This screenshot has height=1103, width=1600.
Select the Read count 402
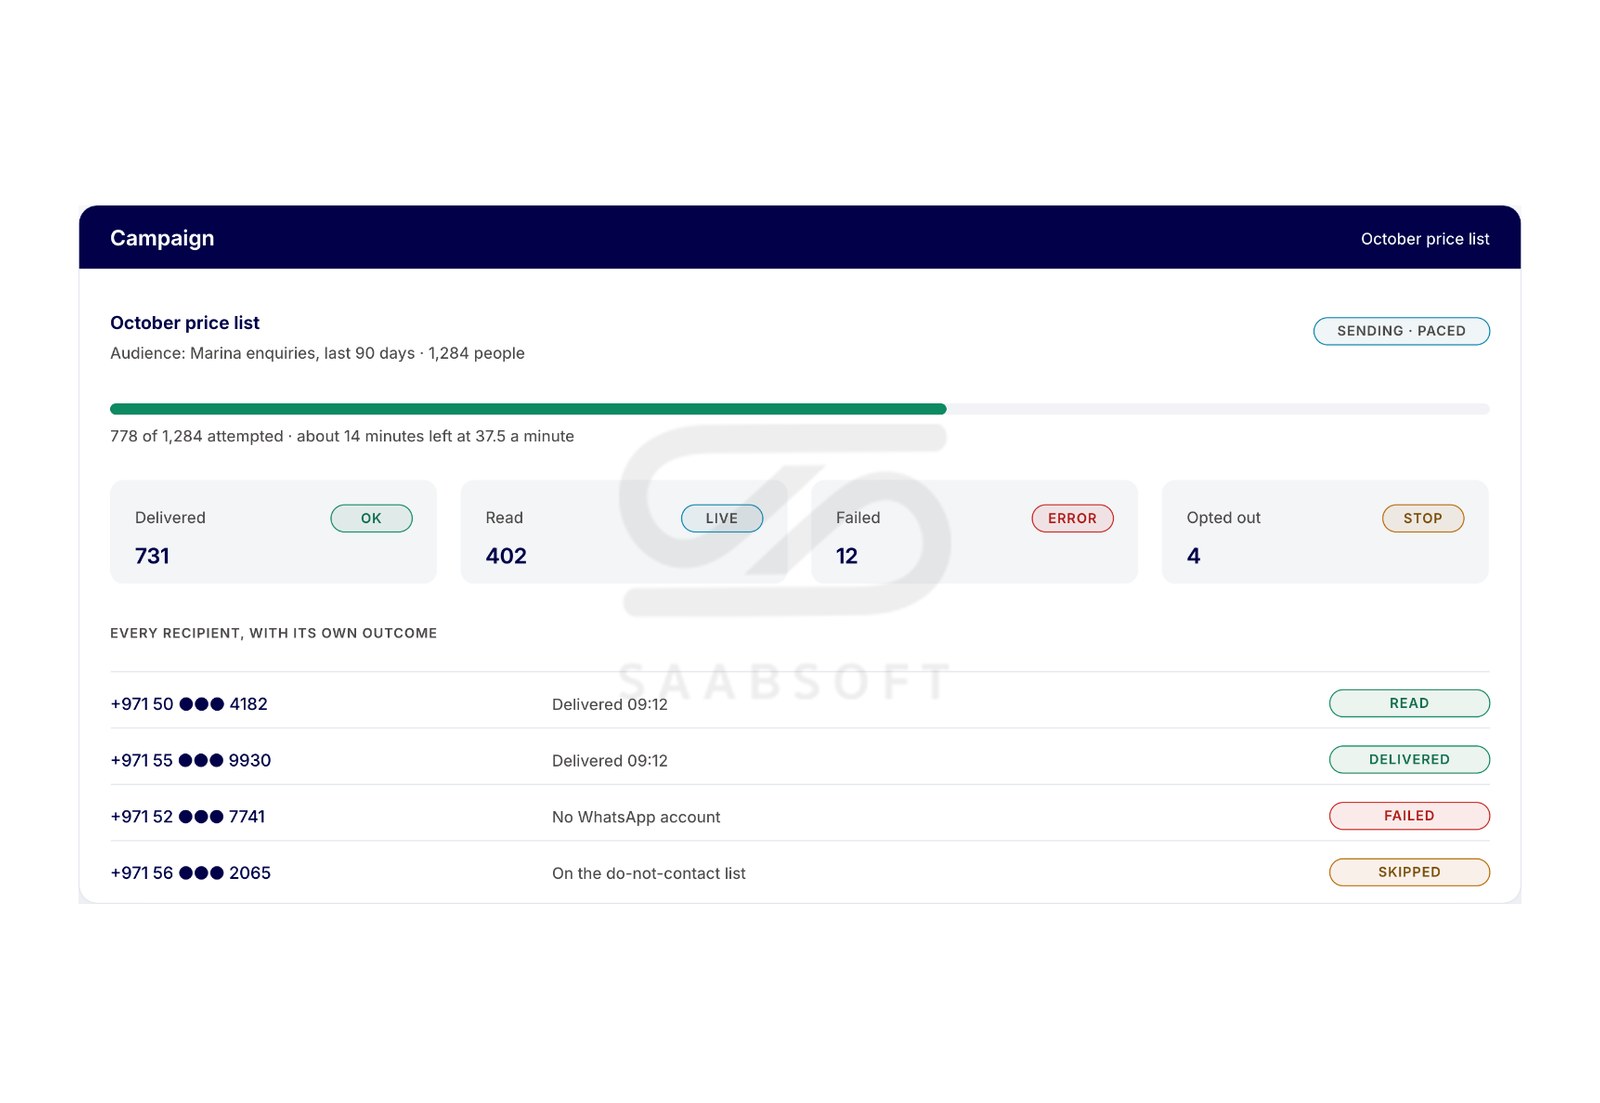tap(506, 556)
